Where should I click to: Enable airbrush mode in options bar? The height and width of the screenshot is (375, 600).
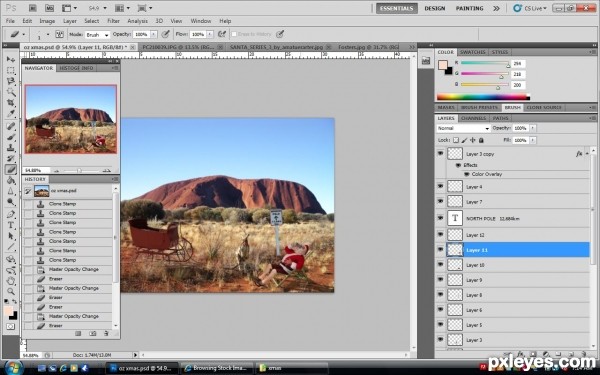pyautogui.click(x=222, y=34)
